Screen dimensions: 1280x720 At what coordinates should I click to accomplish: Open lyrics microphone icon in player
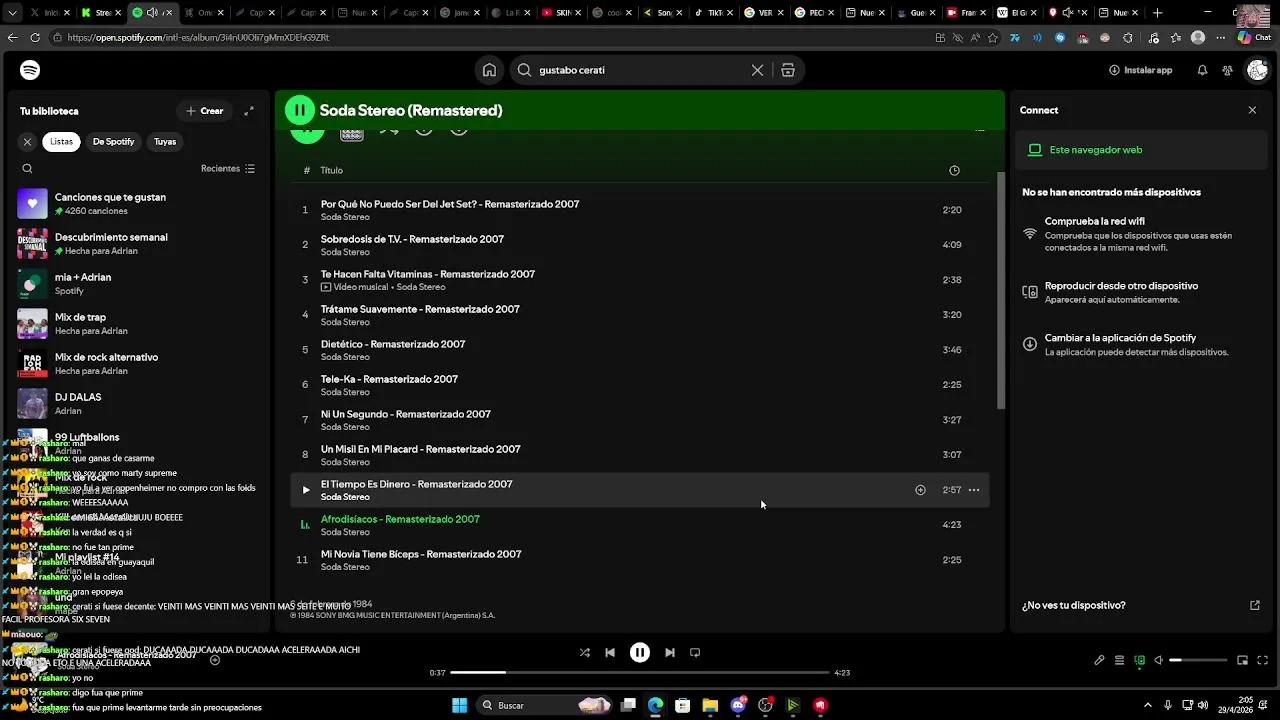1099,660
